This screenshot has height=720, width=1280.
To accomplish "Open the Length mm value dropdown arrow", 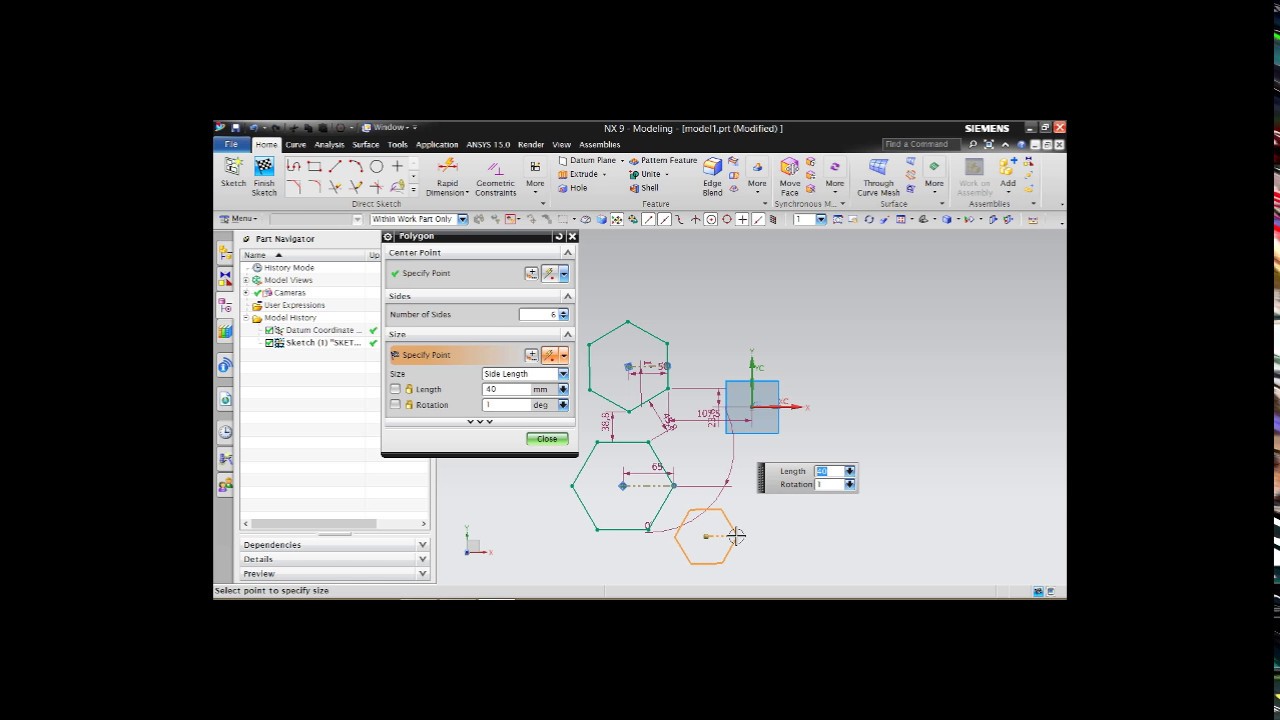I will 563,389.
